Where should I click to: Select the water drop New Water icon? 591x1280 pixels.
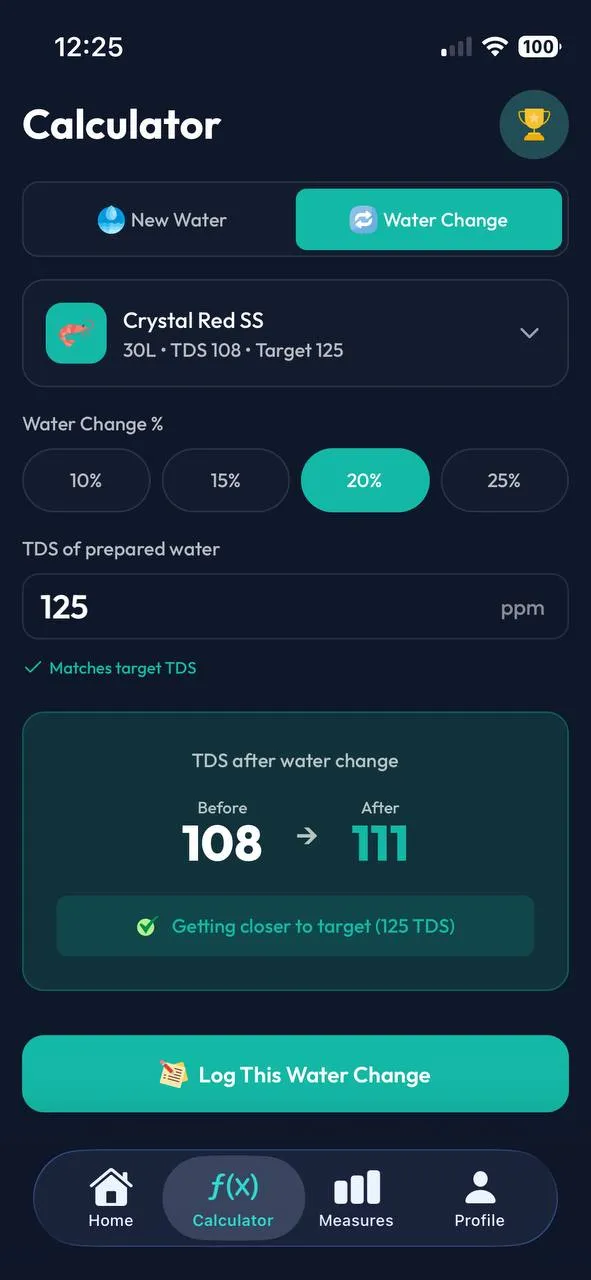pyautogui.click(x=110, y=219)
